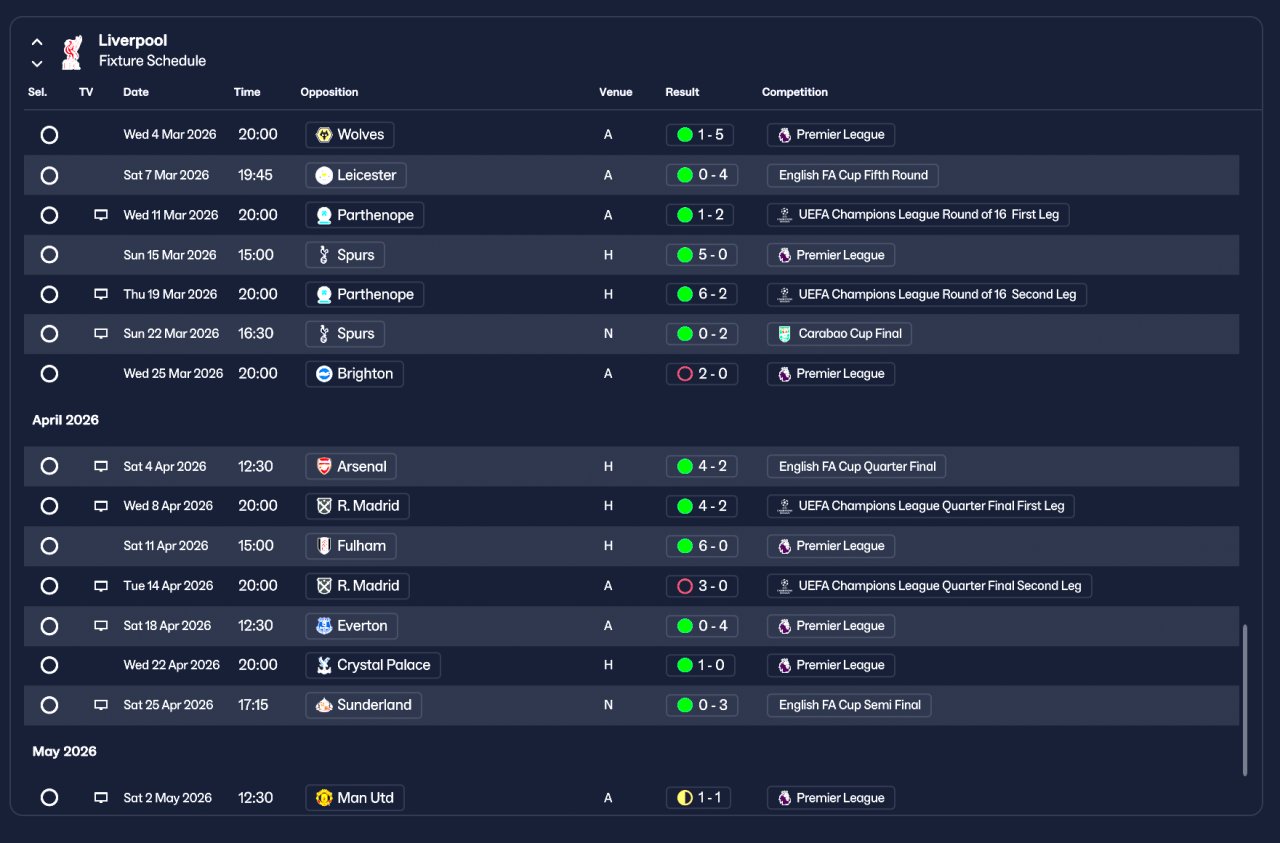Screen dimensions: 1280x843
Task: Click the down chevron beside Fixture Schedule
Action: coord(37,63)
